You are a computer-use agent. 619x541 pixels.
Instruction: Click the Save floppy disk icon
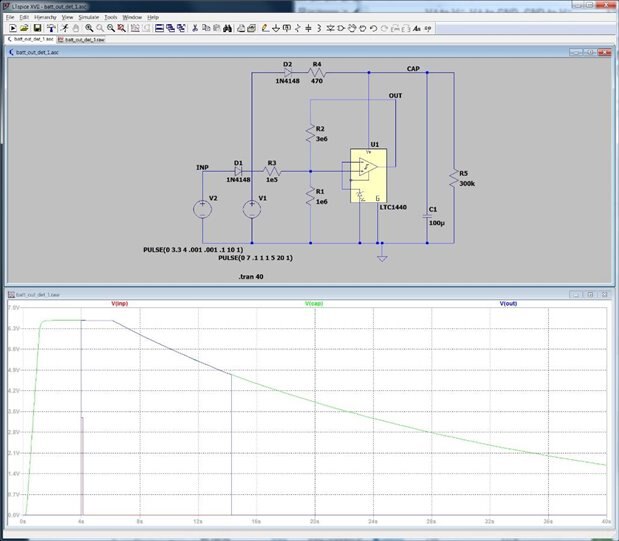coord(37,28)
